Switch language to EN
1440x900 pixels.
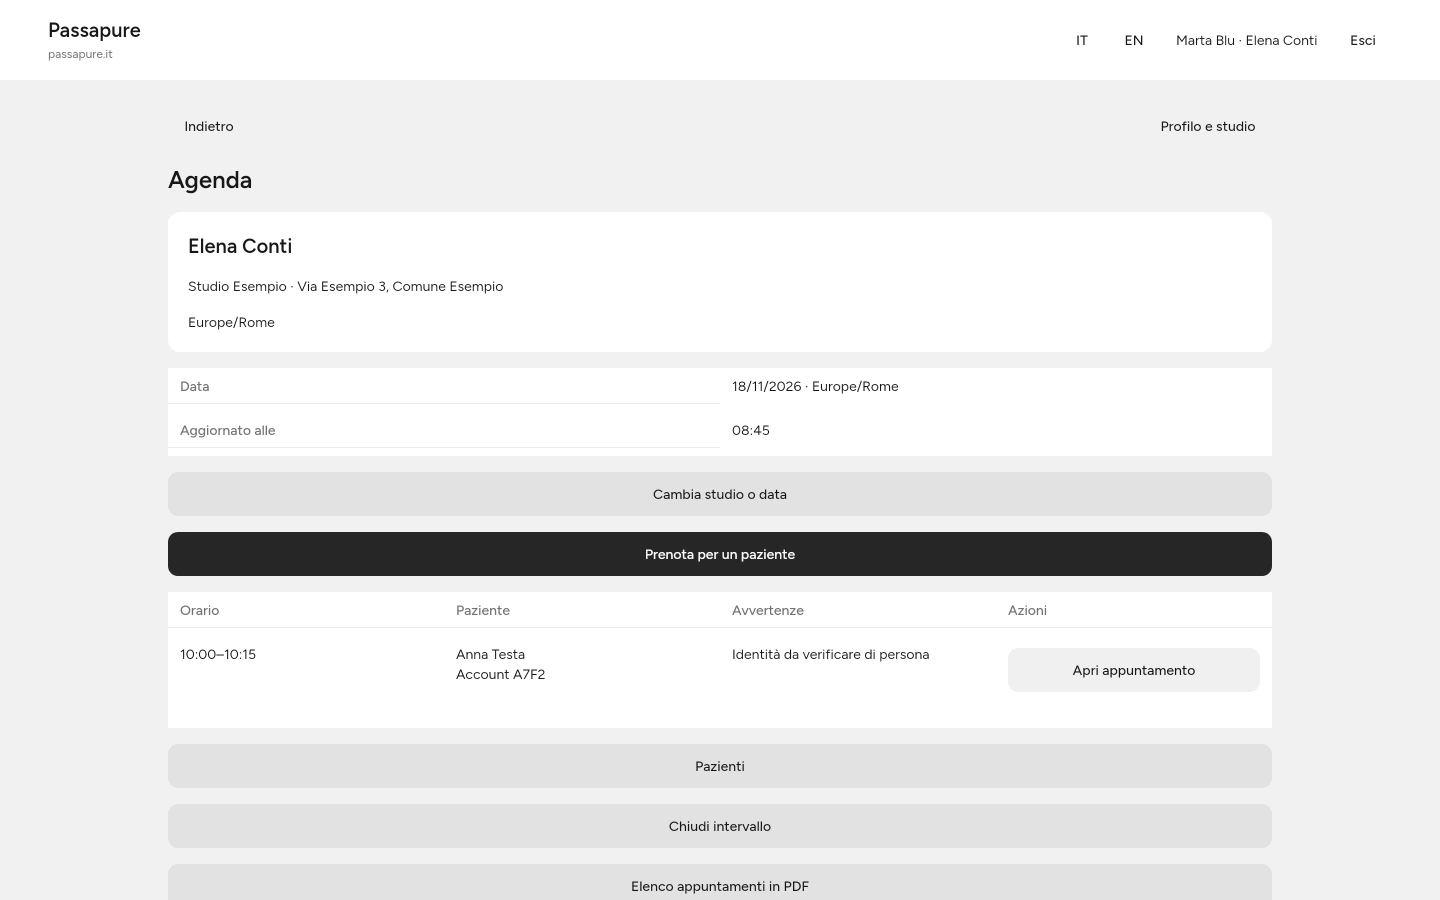pos(1134,40)
